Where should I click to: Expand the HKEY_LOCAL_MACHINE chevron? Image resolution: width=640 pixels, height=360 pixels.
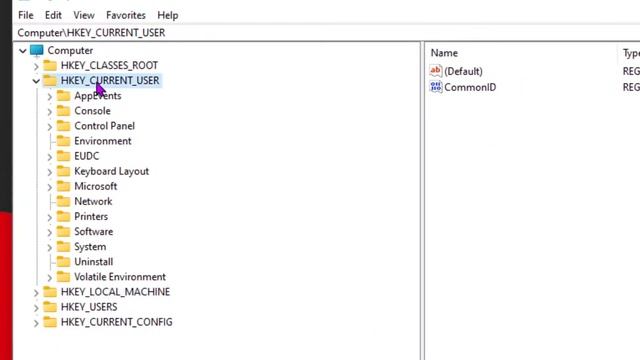point(36,293)
